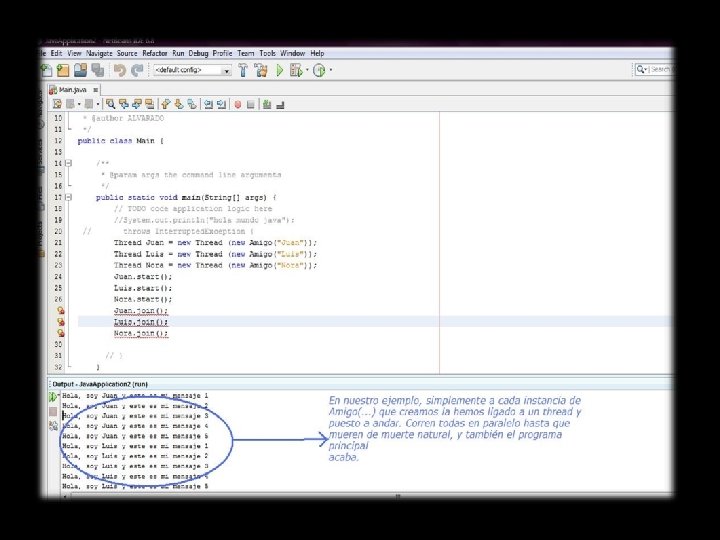Open the Help menu
The height and width of the screenshot is (540, 720).
pos(317,53)
